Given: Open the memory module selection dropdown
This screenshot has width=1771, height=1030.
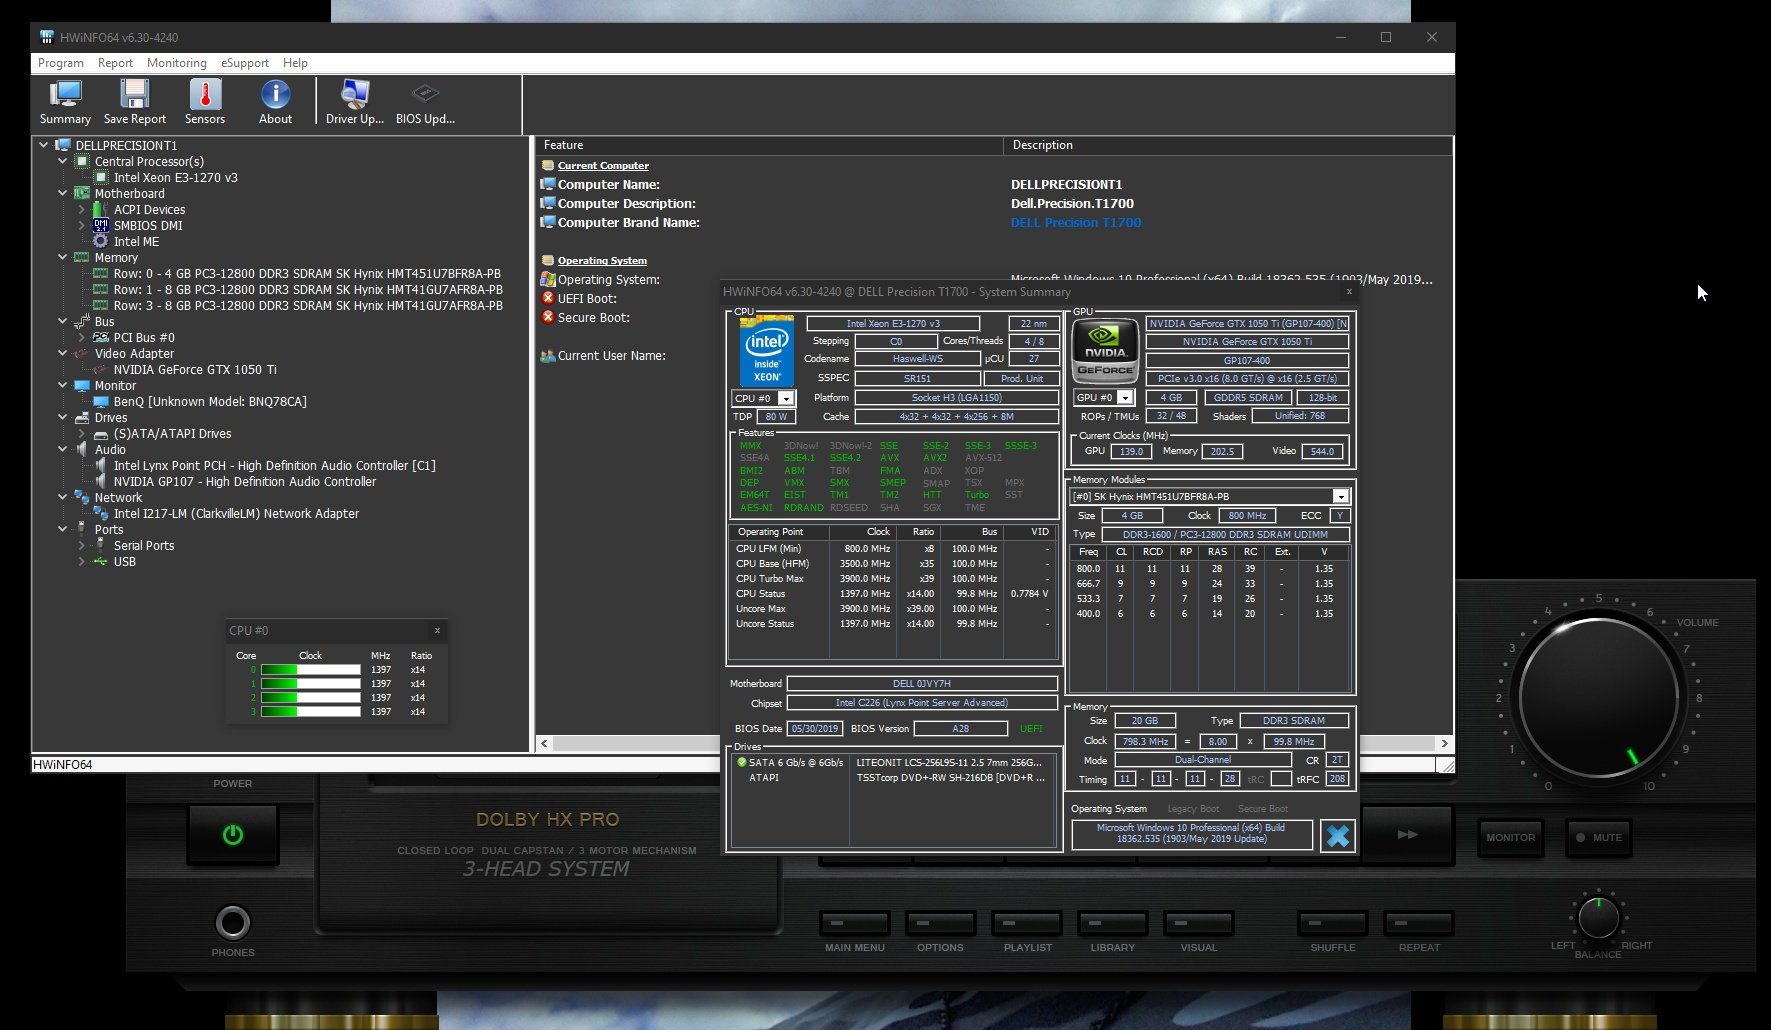Looking at the screenshot, I should (x=1340, y=497).
